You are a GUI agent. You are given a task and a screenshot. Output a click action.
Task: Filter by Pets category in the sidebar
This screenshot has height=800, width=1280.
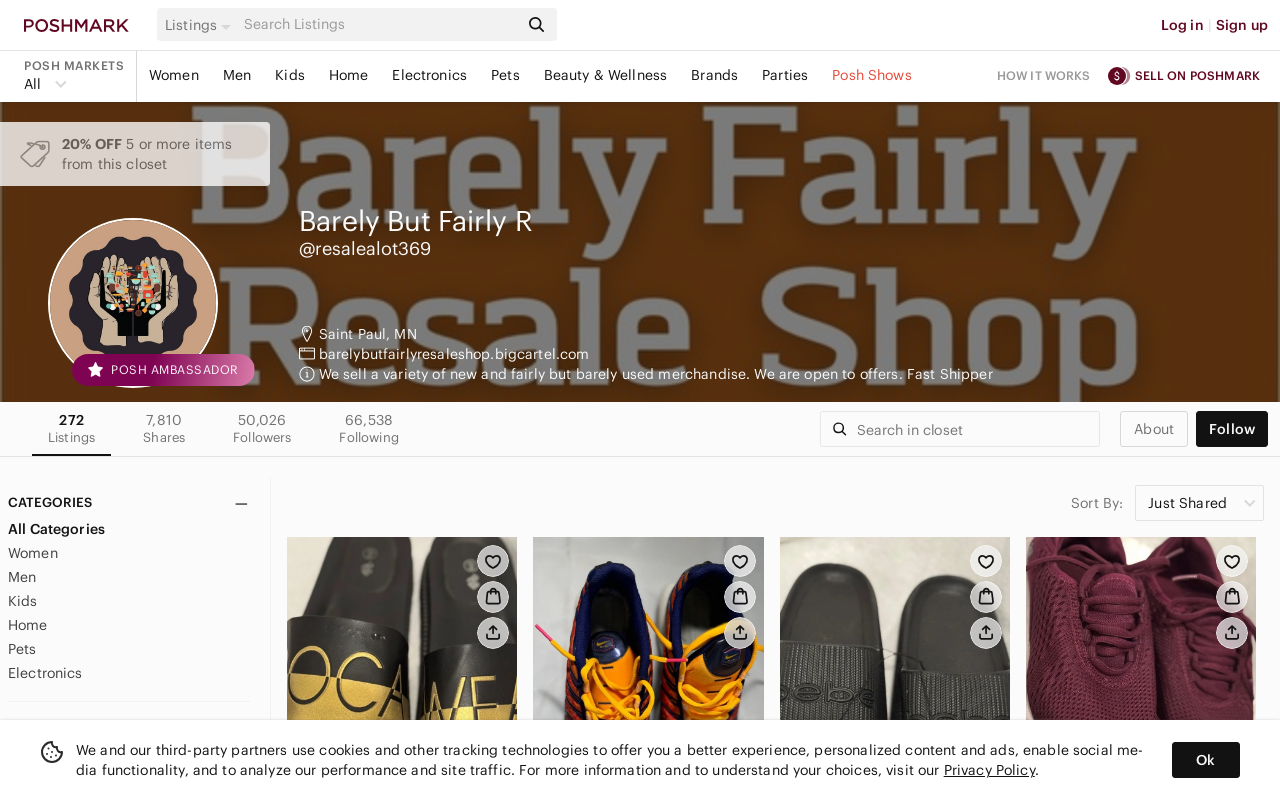pos(22,649)
